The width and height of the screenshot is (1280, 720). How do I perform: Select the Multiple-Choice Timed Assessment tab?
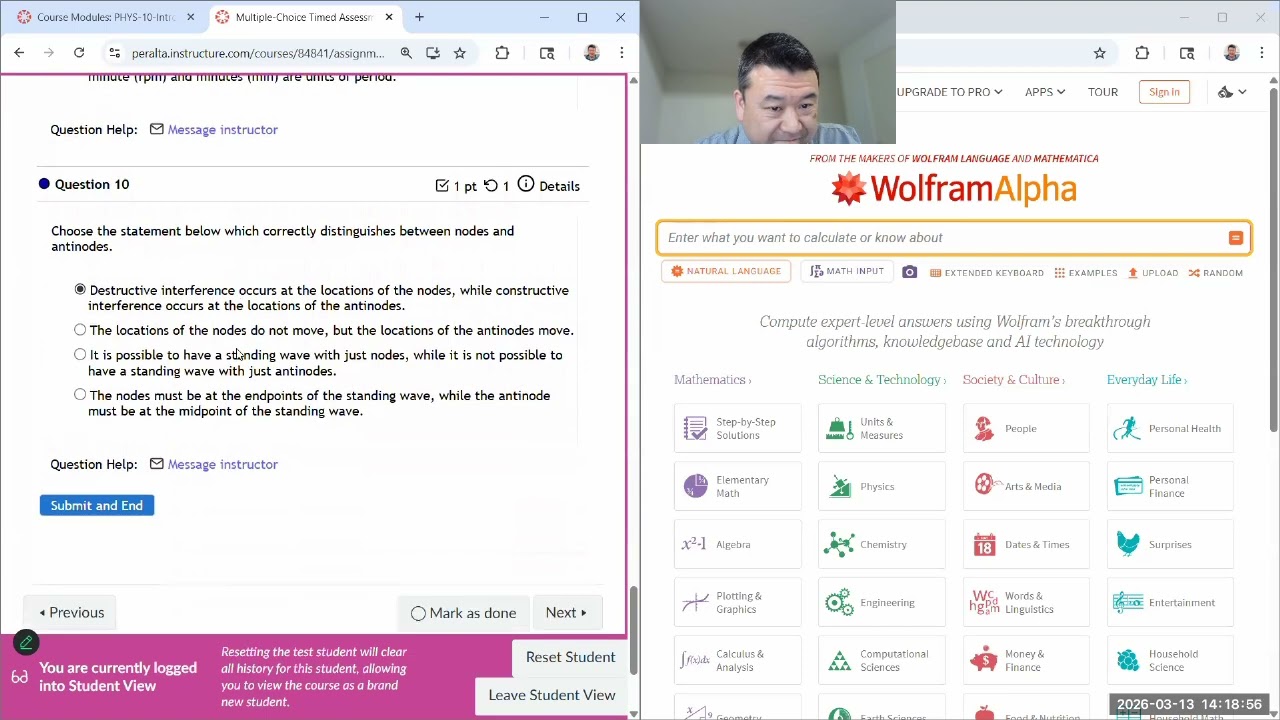[x=303, y=17]
